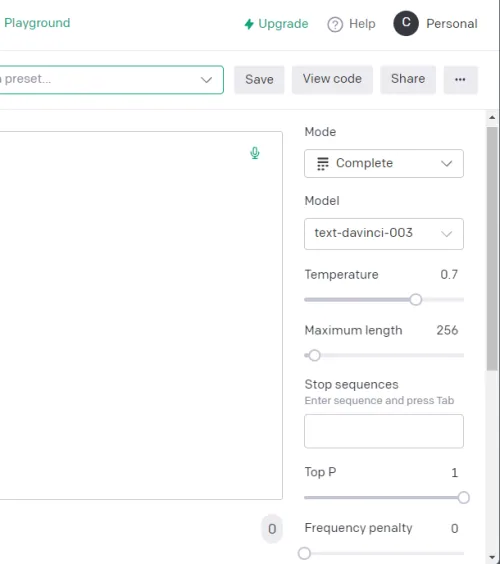Open the Help menu
This screenshot has height=564, width=500.
pyautogui.click(x=351, y=24)
